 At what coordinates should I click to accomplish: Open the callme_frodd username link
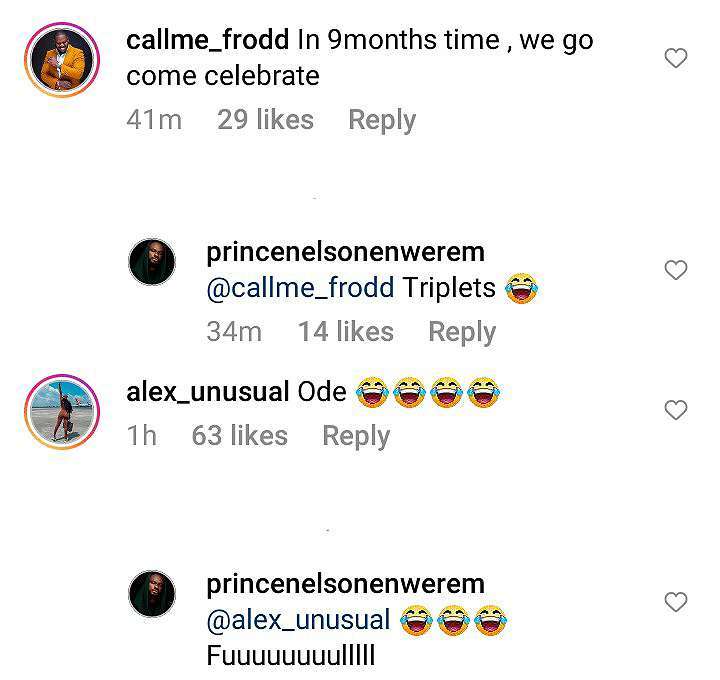[208, 41]
